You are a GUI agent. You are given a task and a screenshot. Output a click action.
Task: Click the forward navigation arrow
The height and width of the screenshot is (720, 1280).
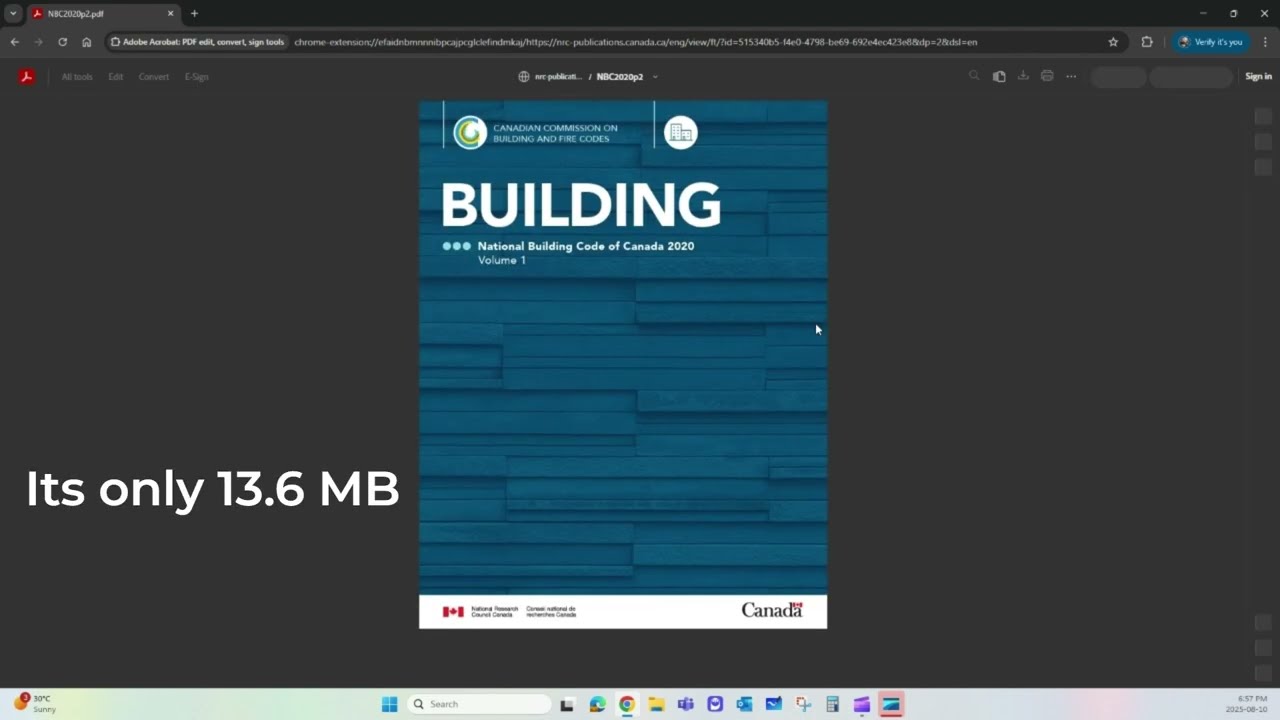(38, 42)
